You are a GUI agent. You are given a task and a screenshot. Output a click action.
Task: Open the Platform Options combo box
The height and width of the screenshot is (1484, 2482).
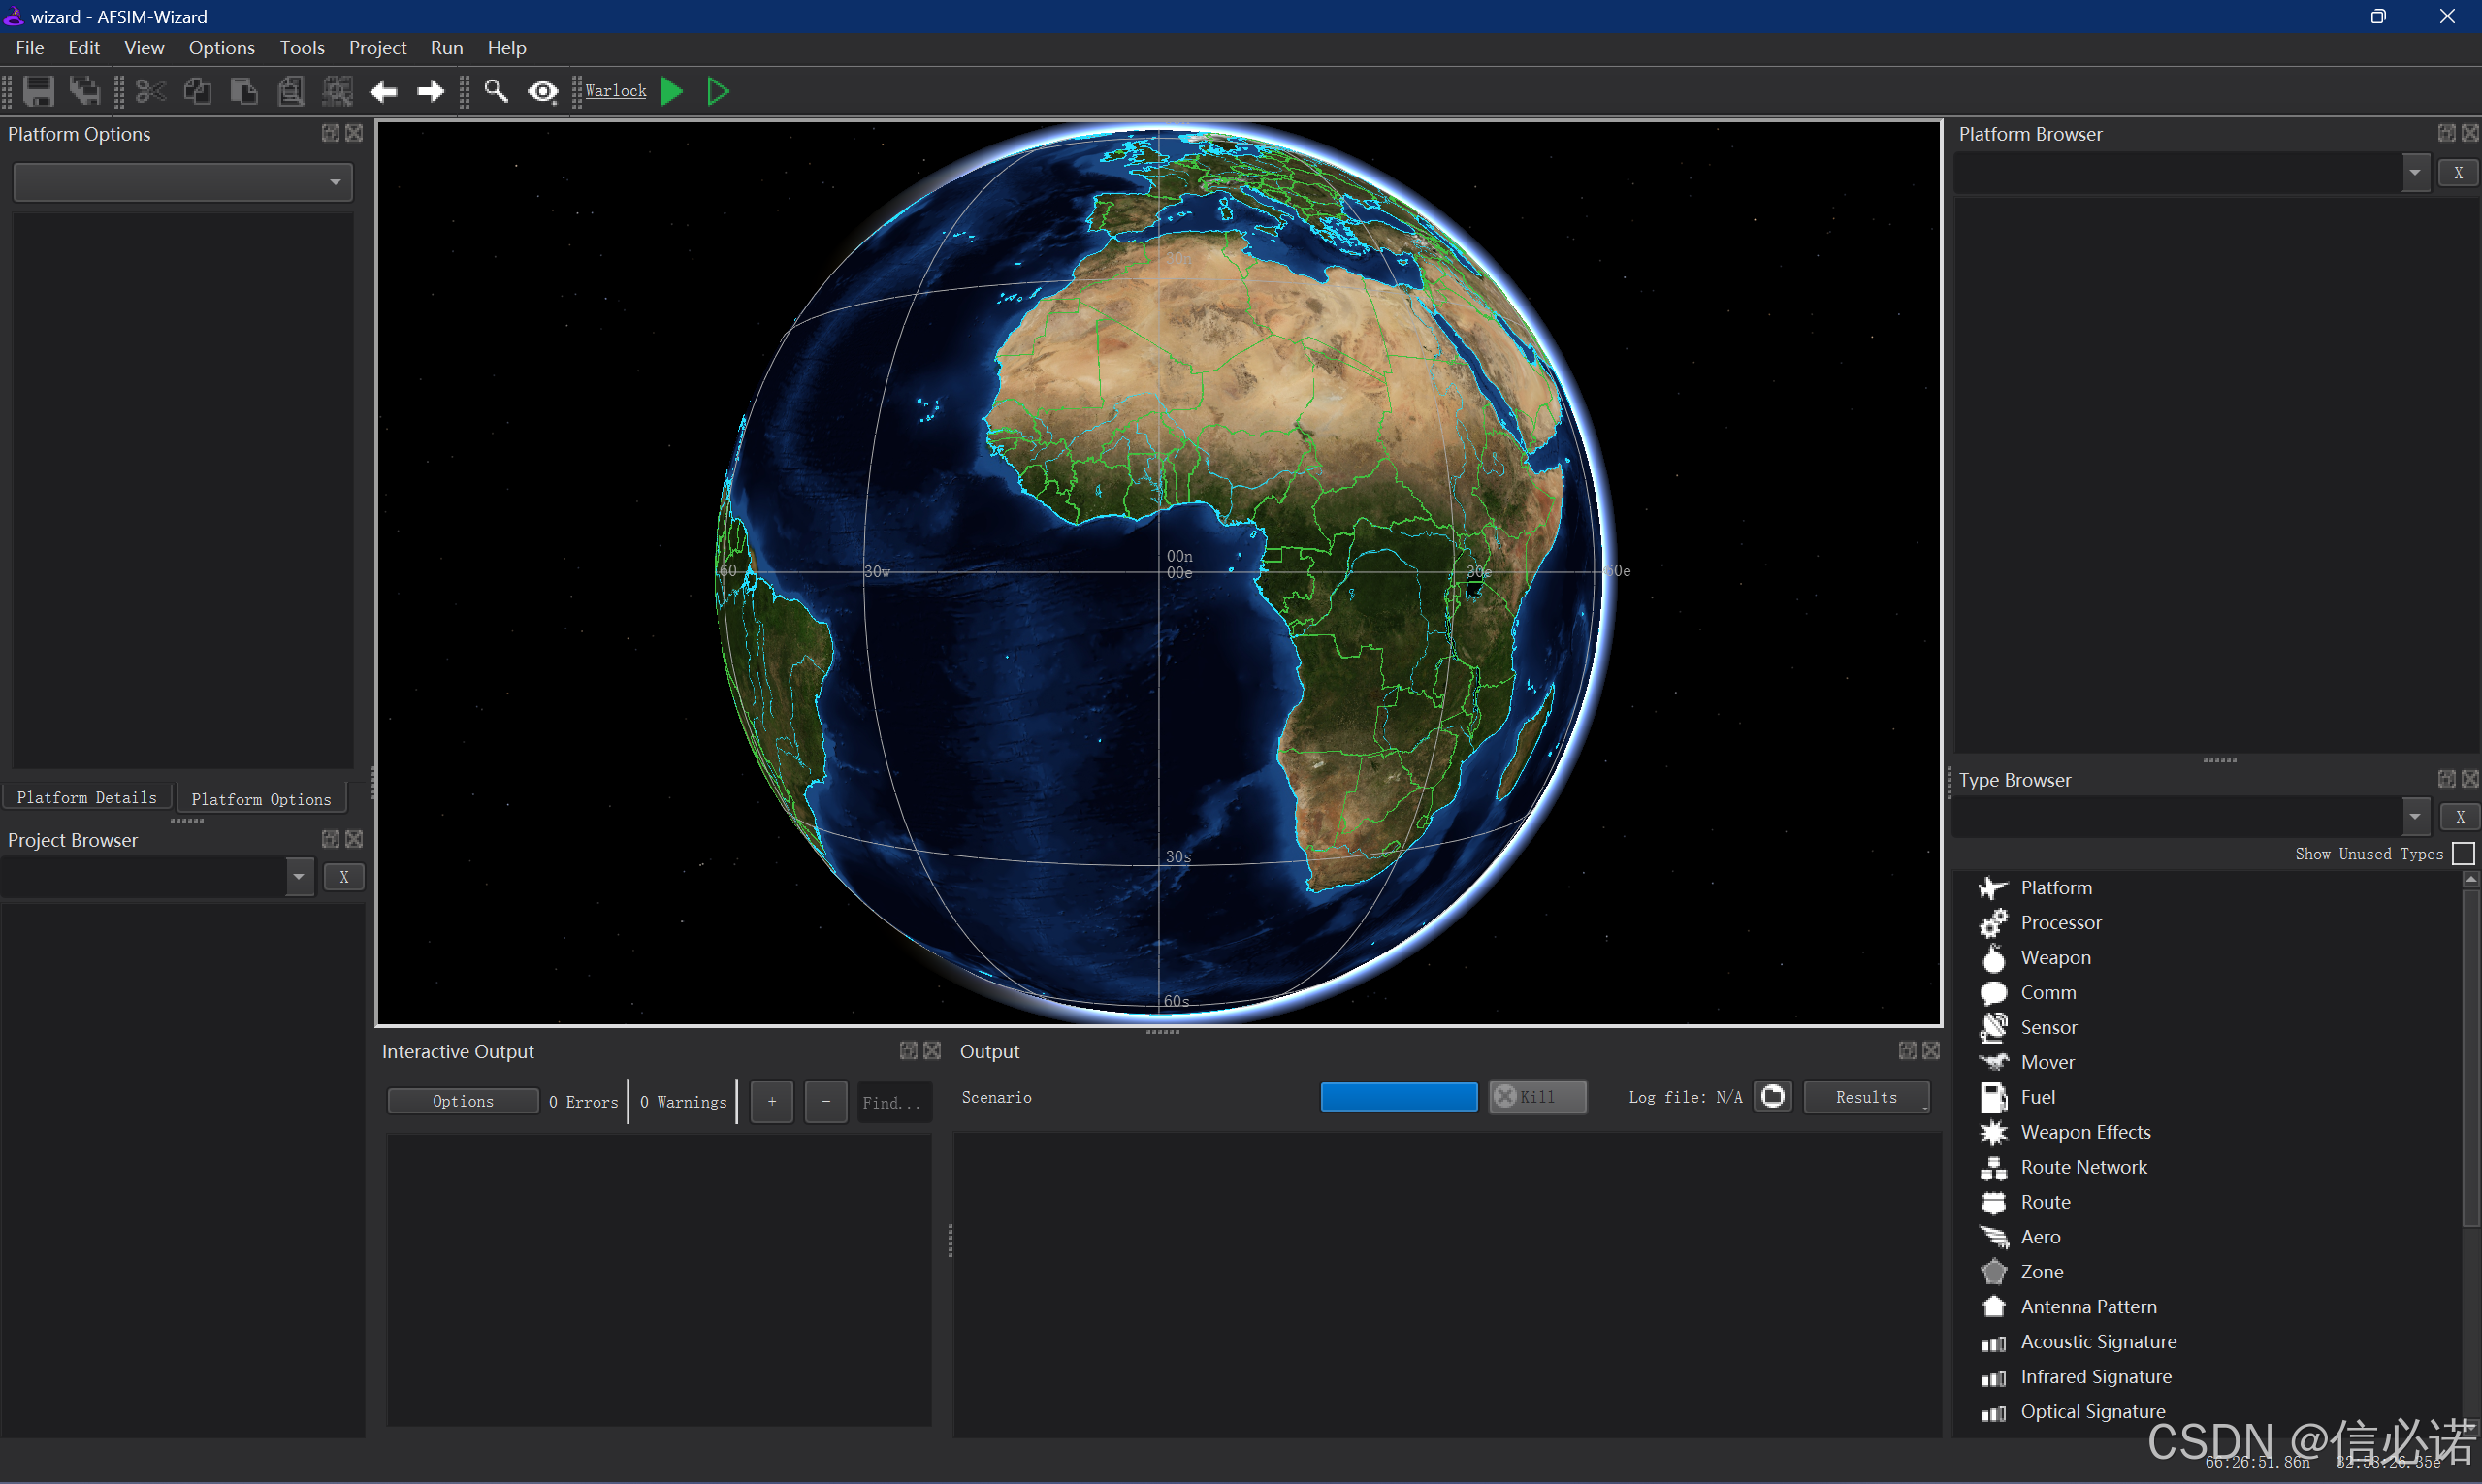tap(183, 182)
